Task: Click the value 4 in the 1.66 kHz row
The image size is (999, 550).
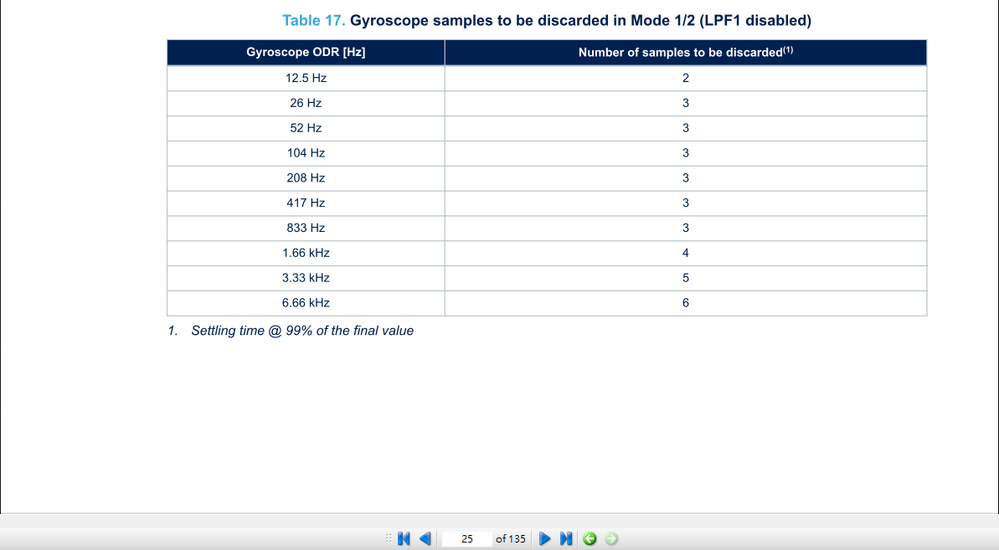Action: coord(686,252)
